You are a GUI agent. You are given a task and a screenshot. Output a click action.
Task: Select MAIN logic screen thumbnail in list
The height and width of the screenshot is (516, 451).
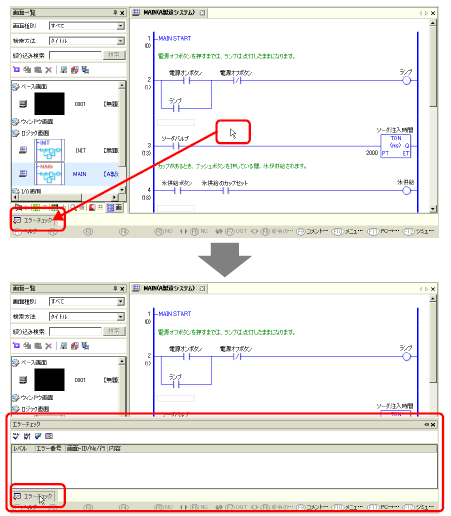point(50,174)
